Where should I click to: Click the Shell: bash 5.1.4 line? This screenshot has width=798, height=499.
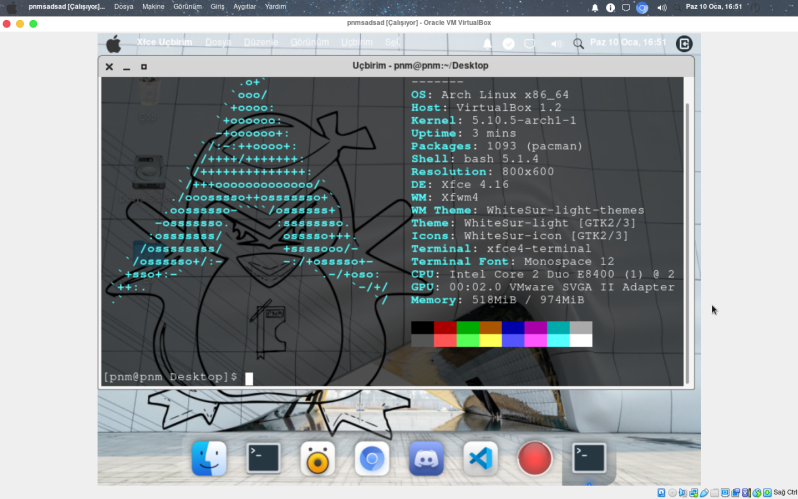[x=474, y=159]
